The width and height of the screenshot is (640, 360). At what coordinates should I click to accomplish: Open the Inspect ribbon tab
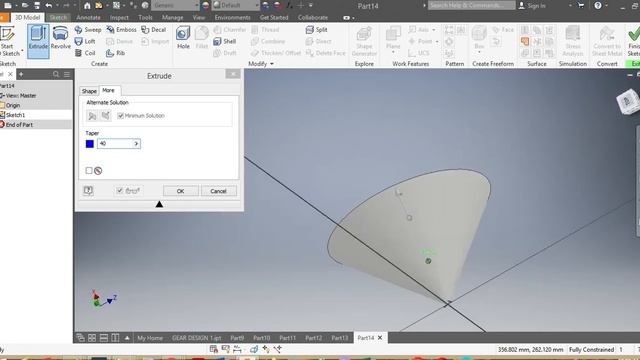point(119,18)
